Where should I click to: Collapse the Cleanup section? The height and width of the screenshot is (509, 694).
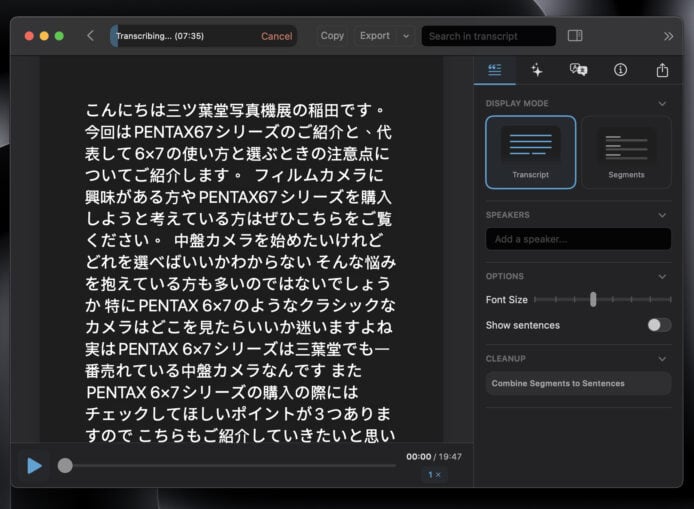pyautogui.click(x=662, y=358)
